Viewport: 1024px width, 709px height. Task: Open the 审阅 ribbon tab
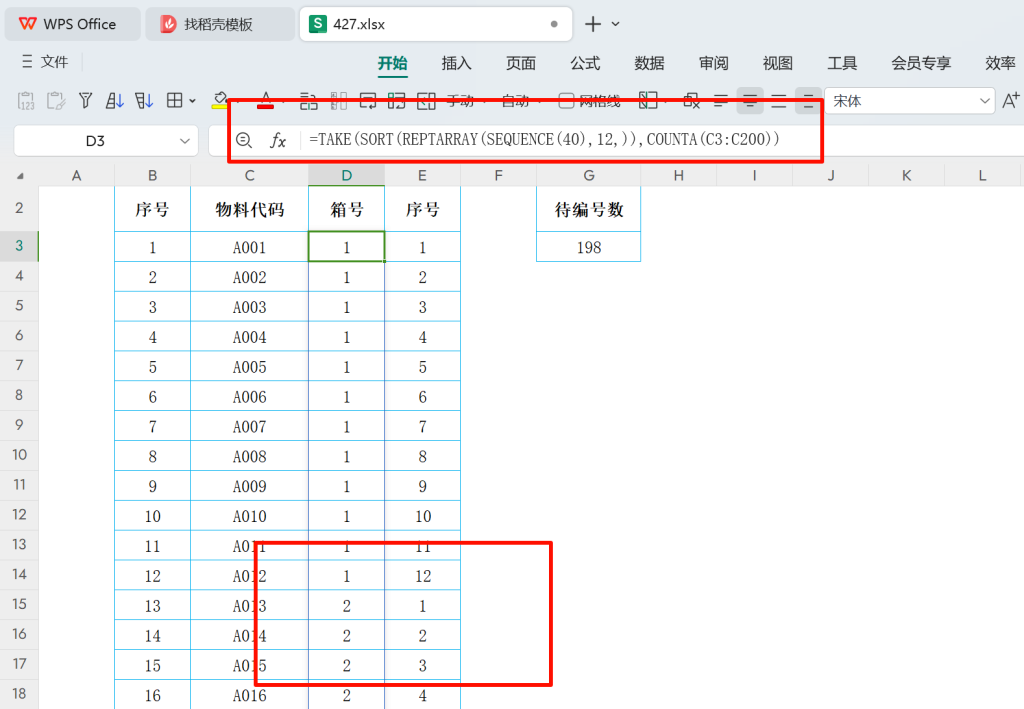(713, 63)
